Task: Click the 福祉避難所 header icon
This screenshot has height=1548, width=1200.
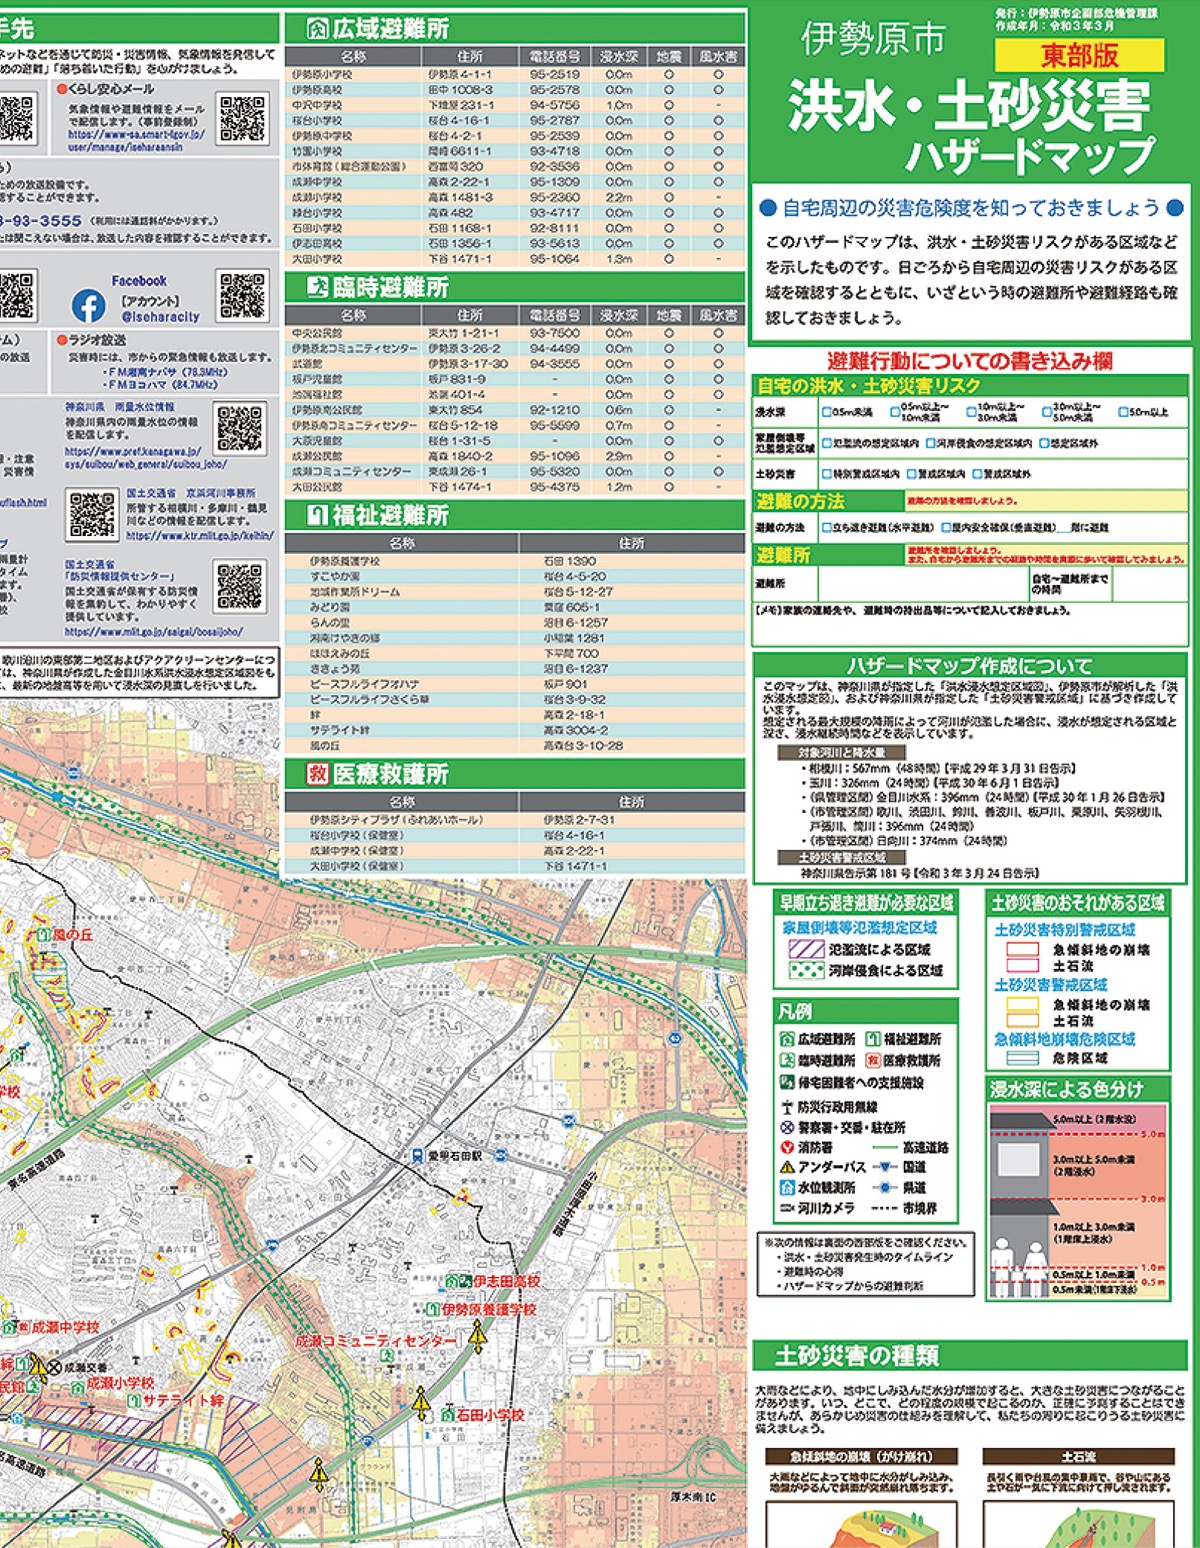Action: (317, 516)
